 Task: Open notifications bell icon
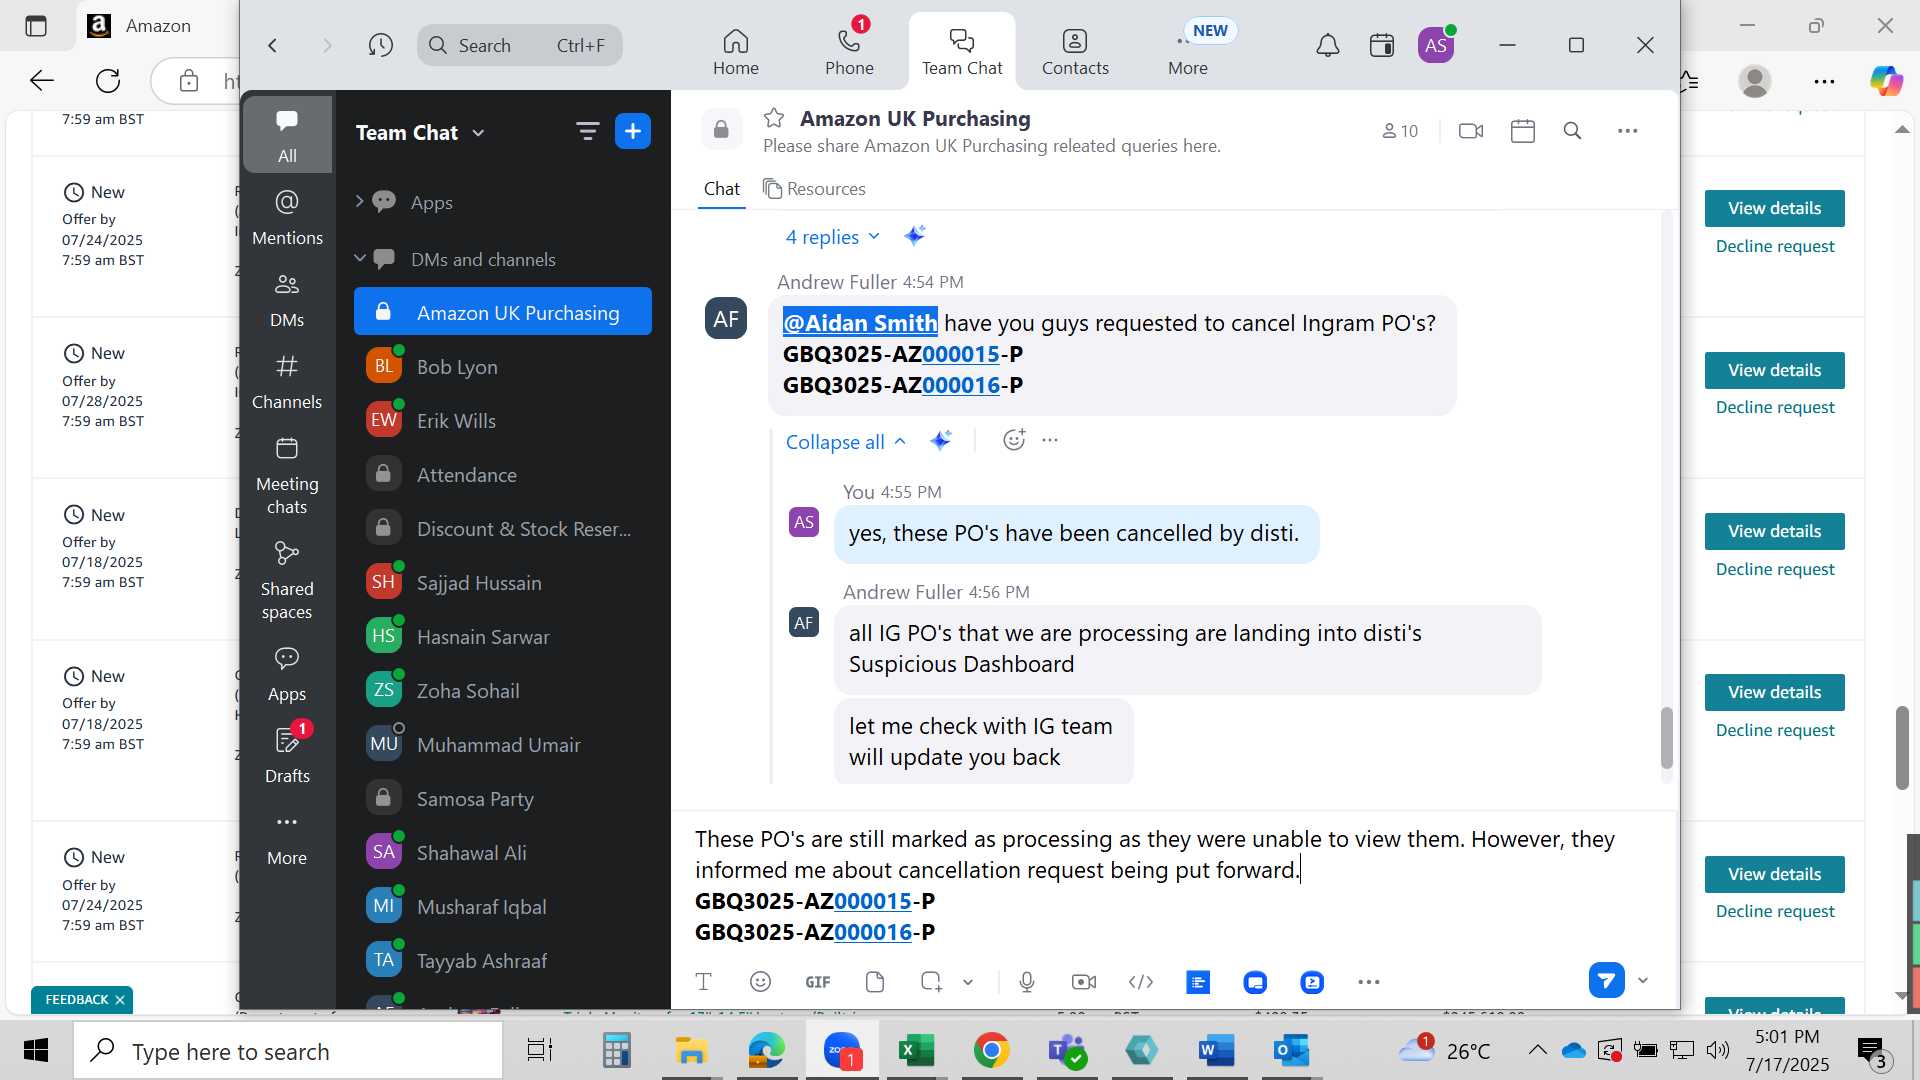pyautogui.click(x=1328, y=45)
